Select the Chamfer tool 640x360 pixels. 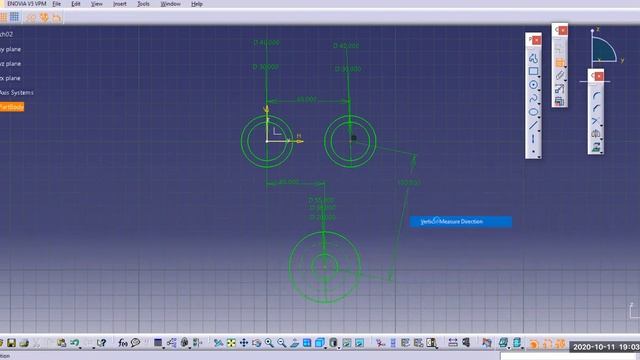point(596,108)
